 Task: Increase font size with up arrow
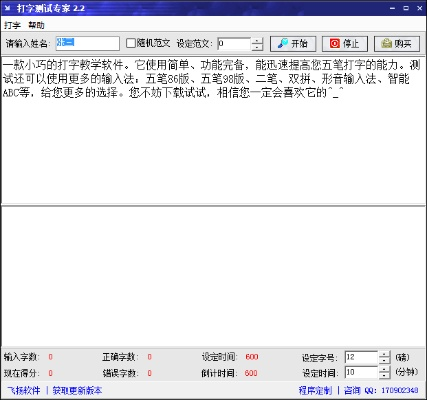[384, 354]
